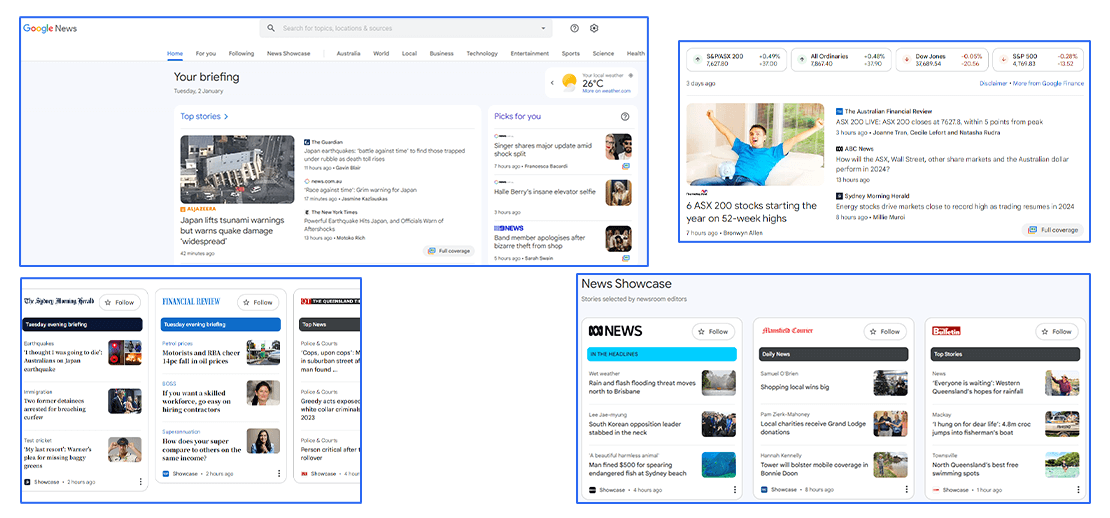
Task: Open the Following tab
Action: click(x=241, y=53)
